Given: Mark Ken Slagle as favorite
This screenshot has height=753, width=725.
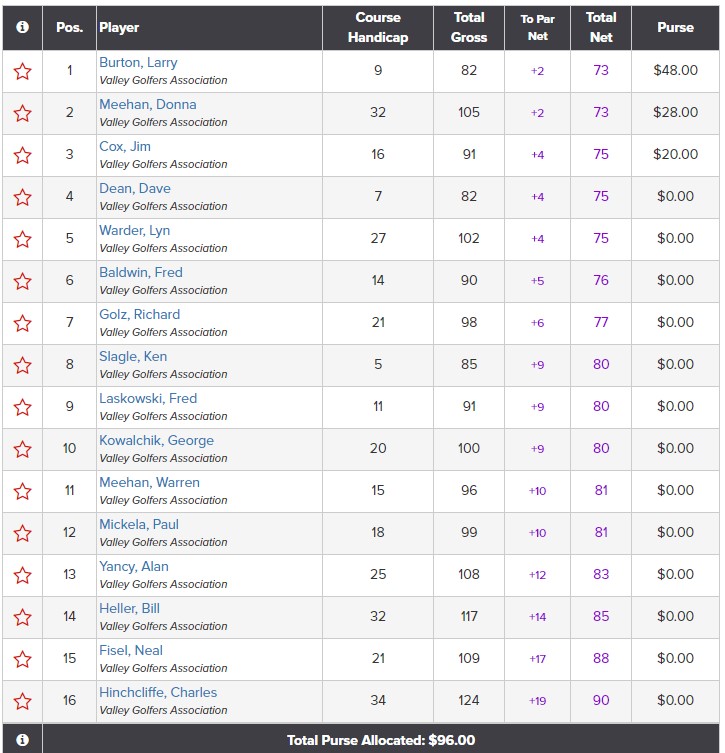Looking at the screenshot, I should click(x=22, y=366).
